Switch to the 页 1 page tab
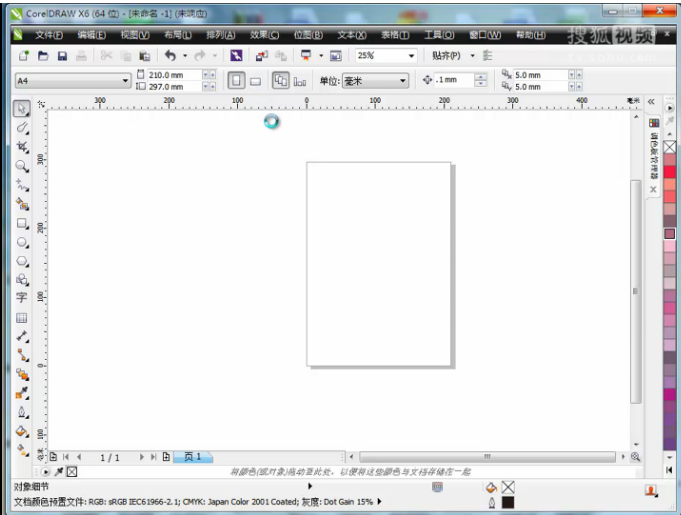The height and width of the screenshot is (515, 681). pyautogui.click(x=193, y=457)
